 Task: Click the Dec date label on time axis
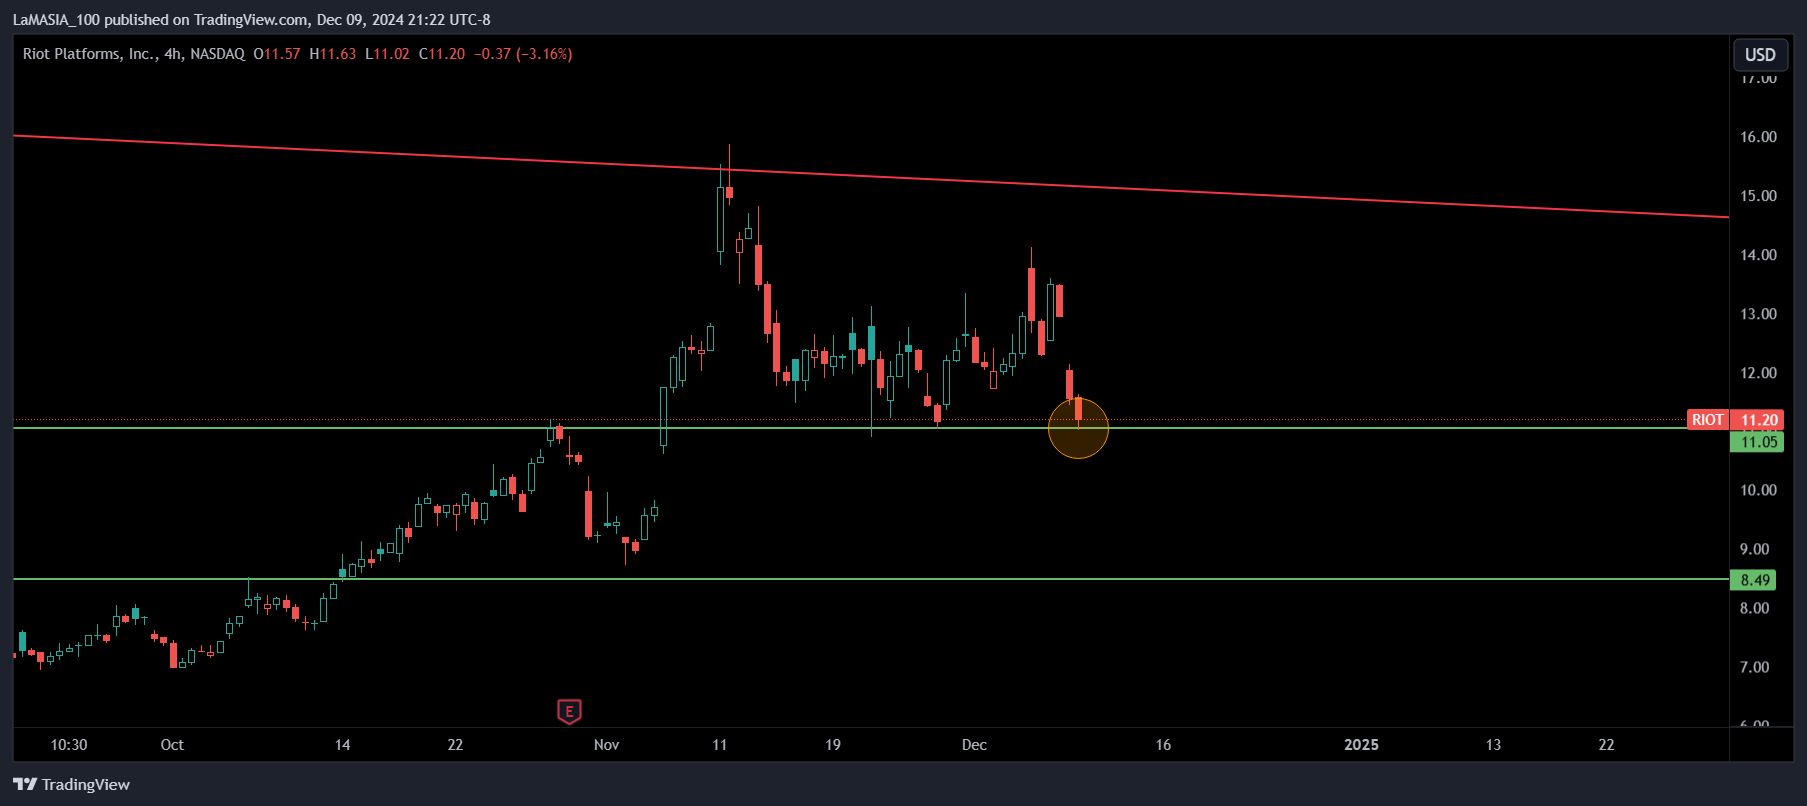[x=974, y=745]
